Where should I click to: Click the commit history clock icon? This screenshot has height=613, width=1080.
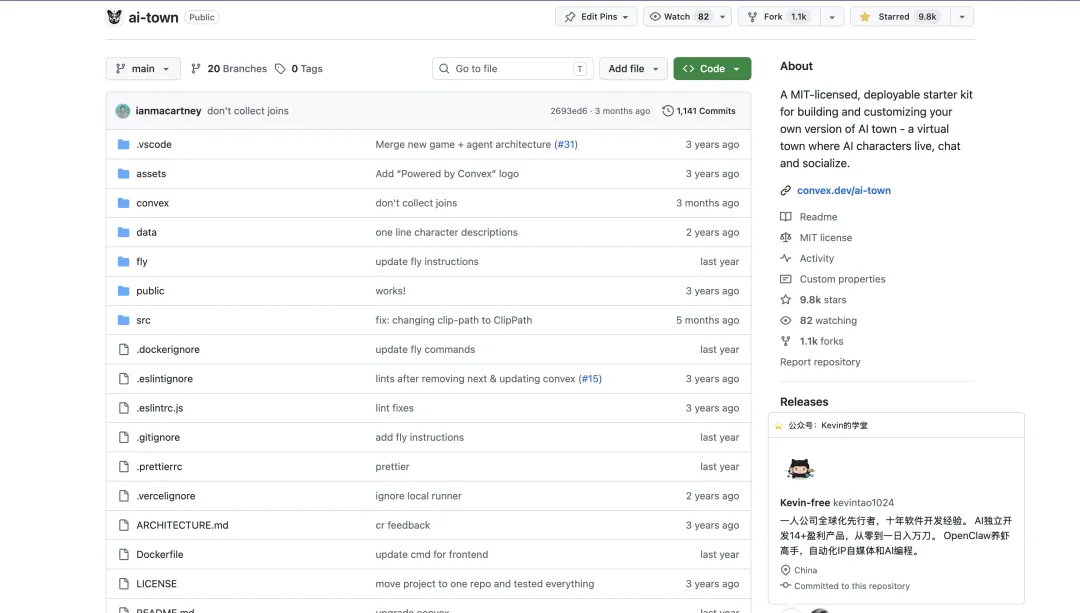pyautogui.click(x=668, y=111)
